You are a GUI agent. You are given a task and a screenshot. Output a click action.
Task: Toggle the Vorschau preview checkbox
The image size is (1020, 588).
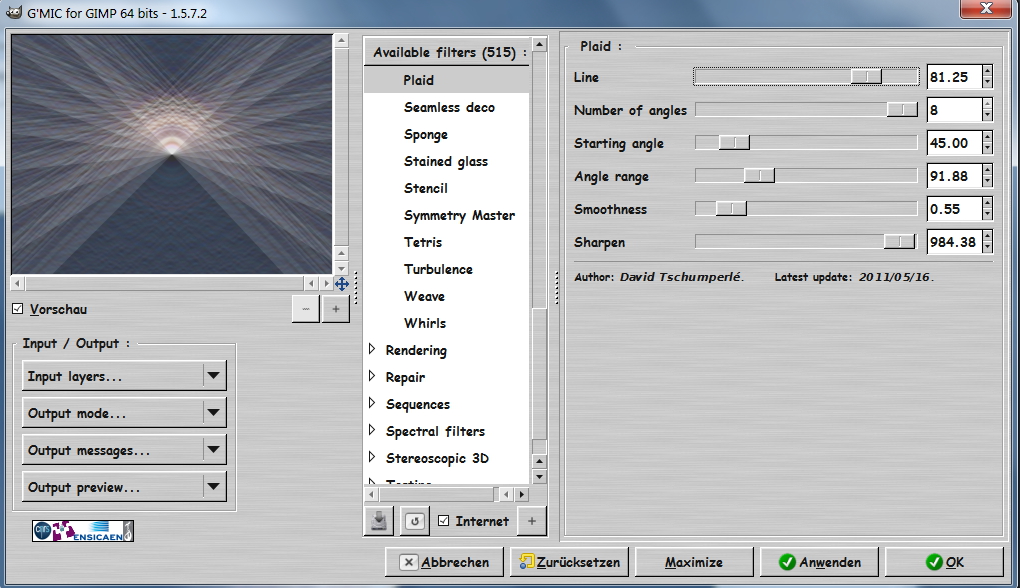[x=17, y=309]
